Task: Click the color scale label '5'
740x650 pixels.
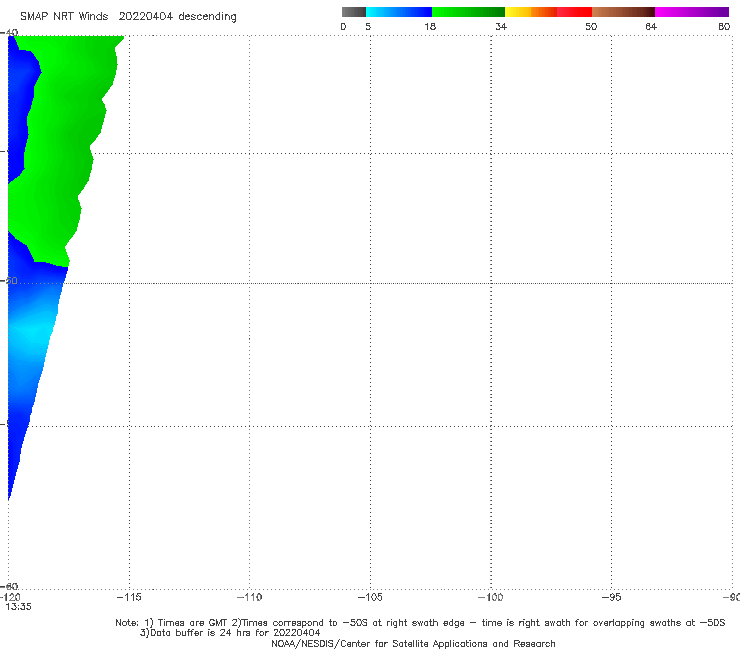Action: click(x=368, y=26)
